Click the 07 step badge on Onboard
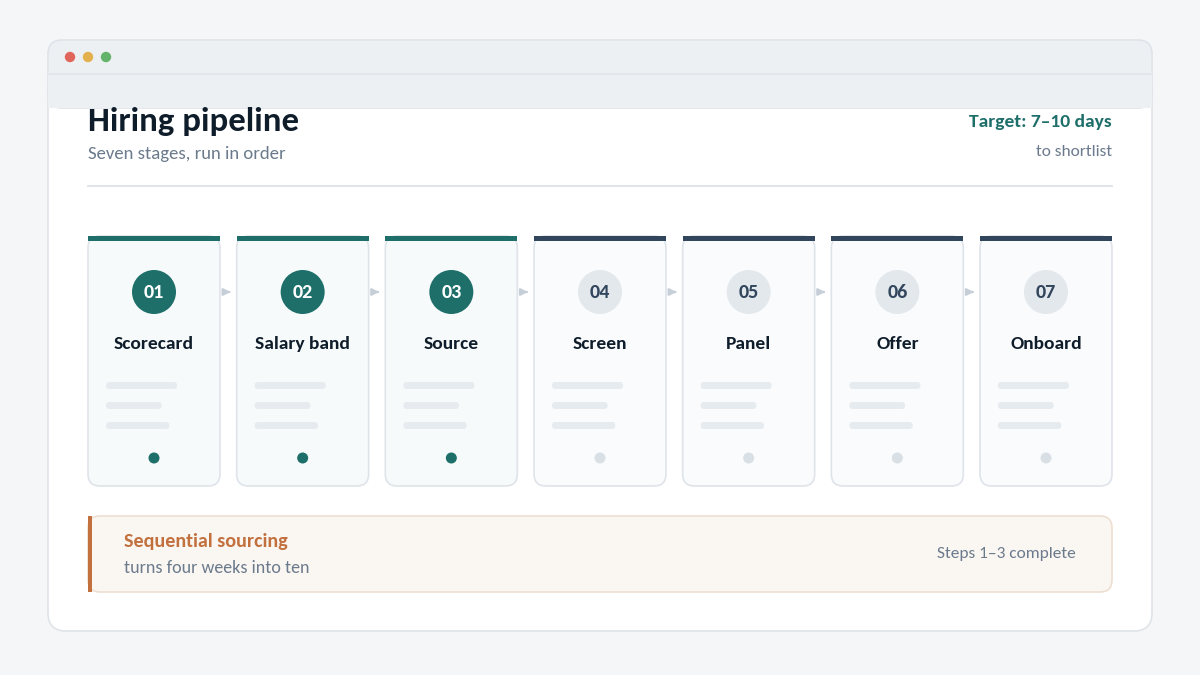This screenshot has width=1200, height=675. (1046, 292)
